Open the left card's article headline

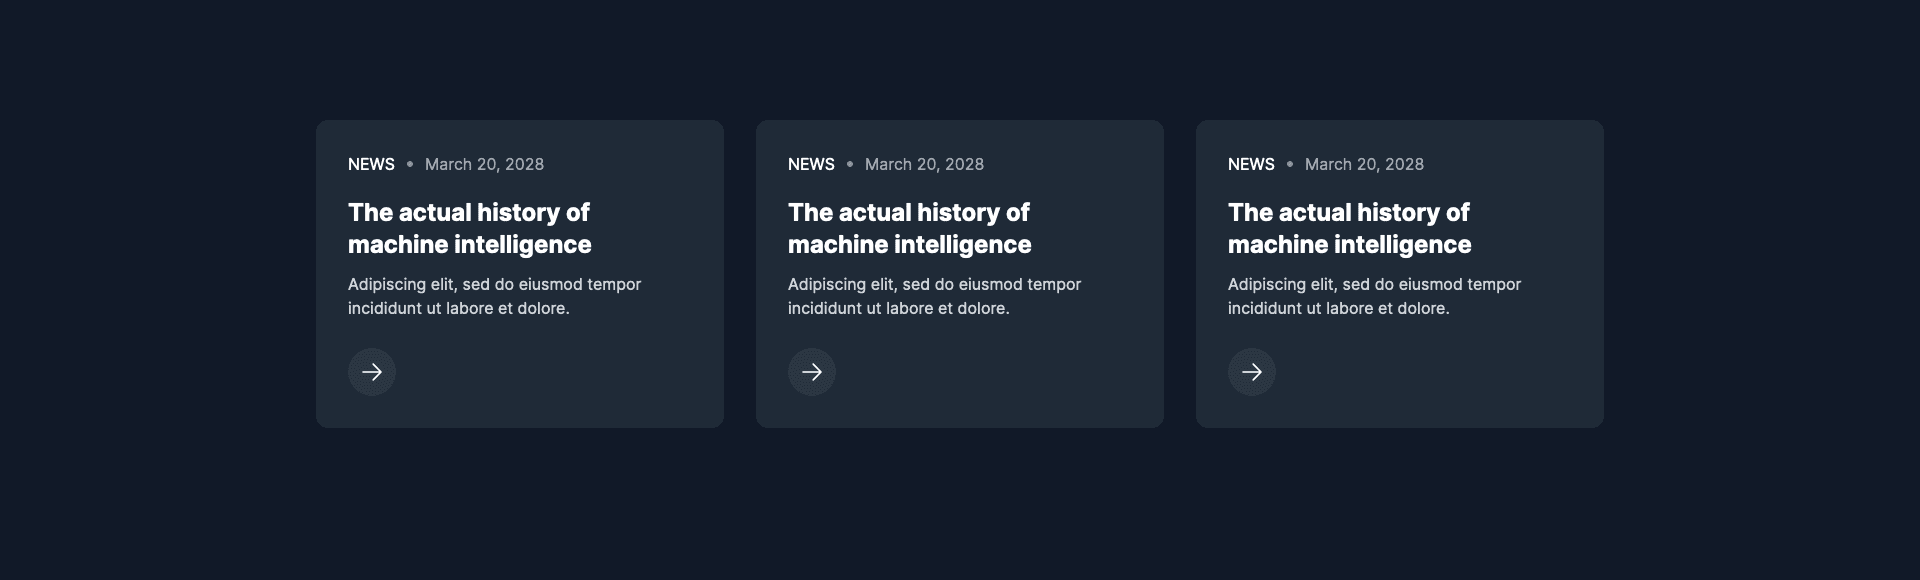(469, 228)
